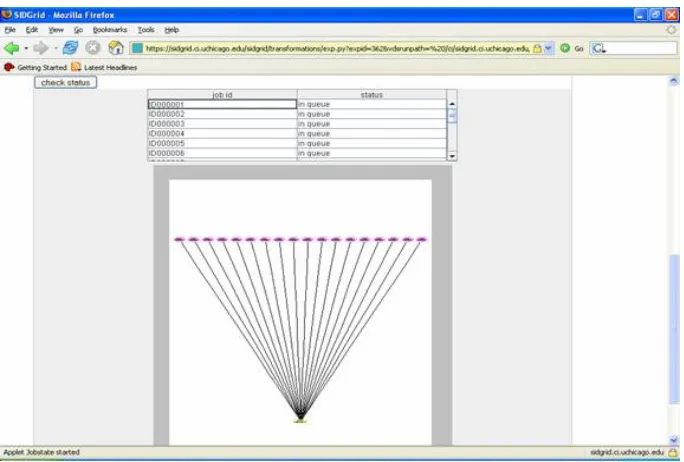This screenshot has height=462, width=684.
Task: Click the status bar padlock security icon
Action: [673, 452]
